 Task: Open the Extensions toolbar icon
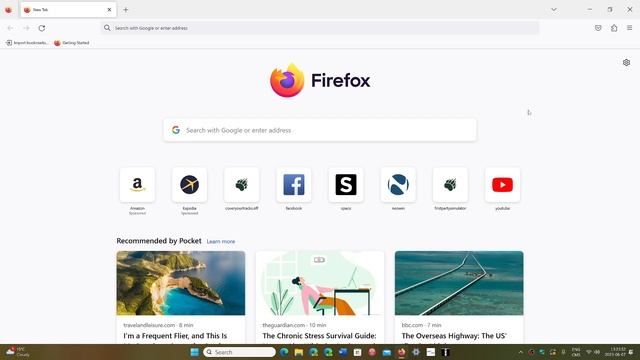point(614,28)
